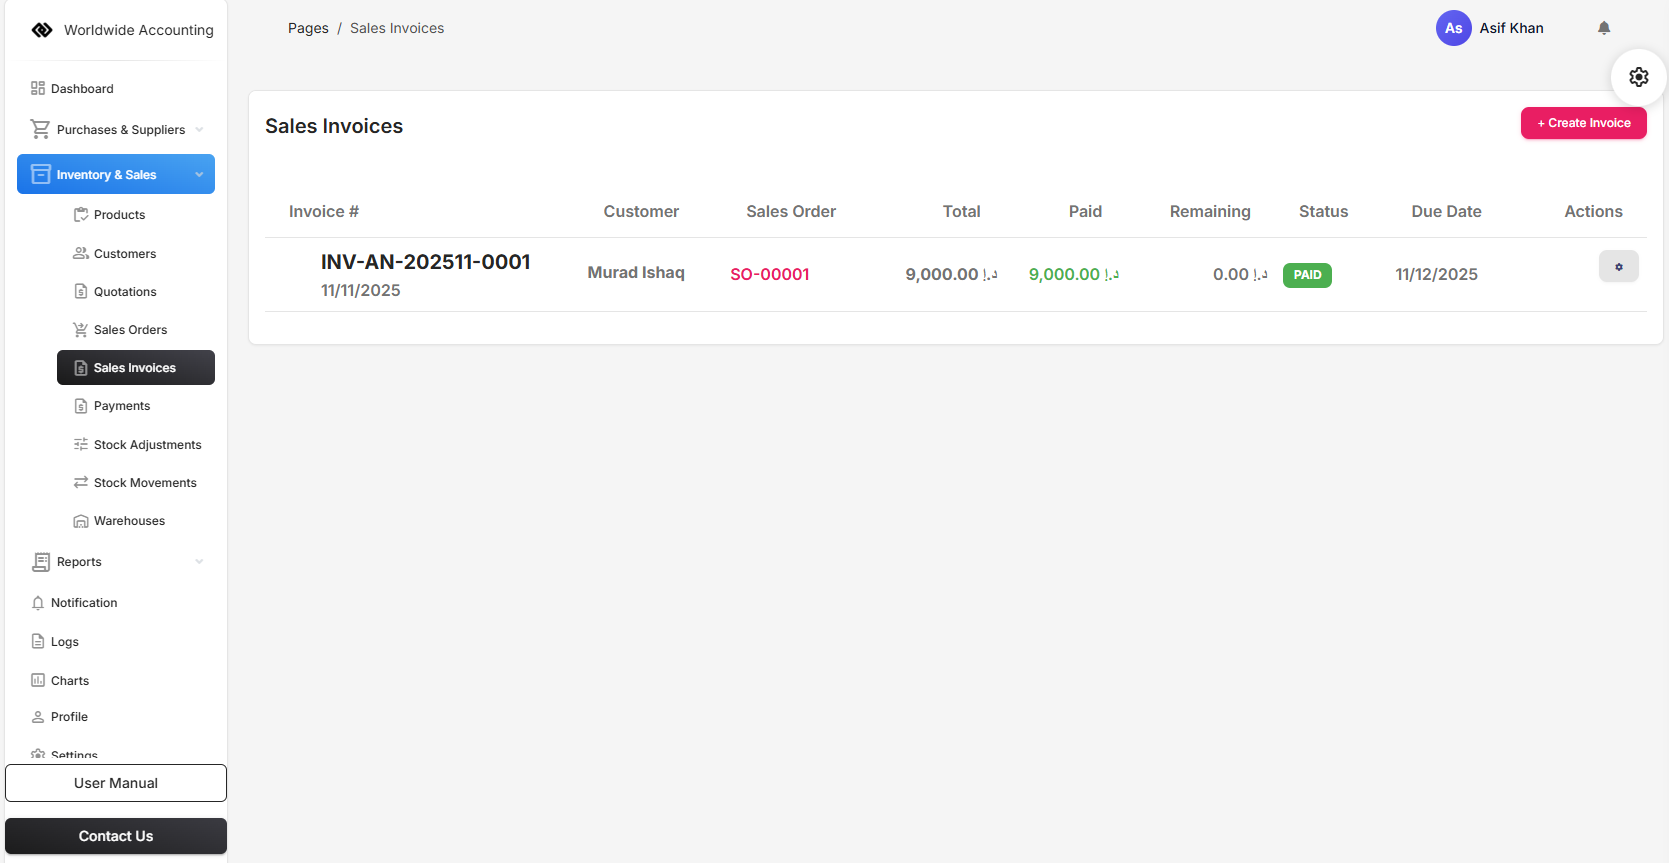Click Pages breadcrumb link

[308, 28]
